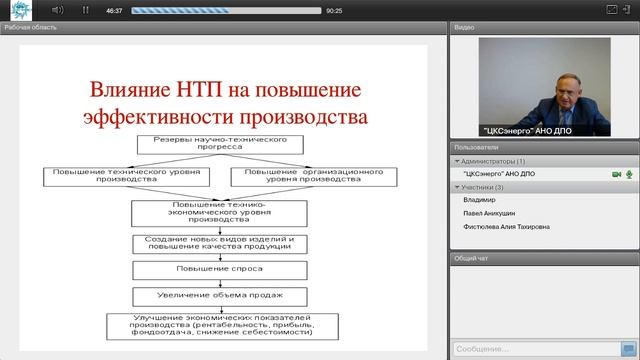Screen dimensions: 640x360
Task: Collapse the Администраторы (1) group
Action: point(457,161)
